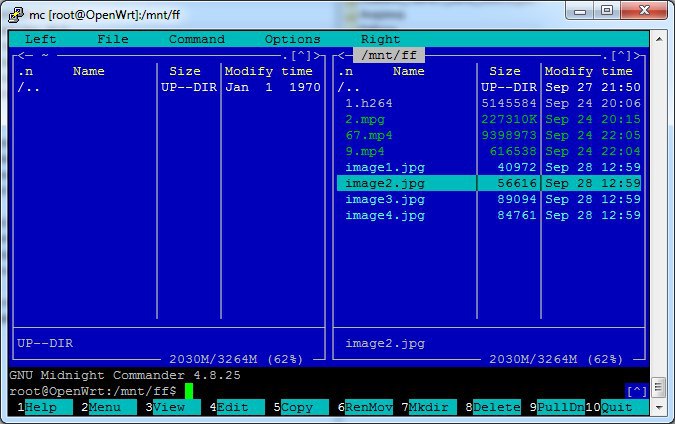Select highlighted file image2.jpg
The image size is (675, 424).
[x=489, y=183]
